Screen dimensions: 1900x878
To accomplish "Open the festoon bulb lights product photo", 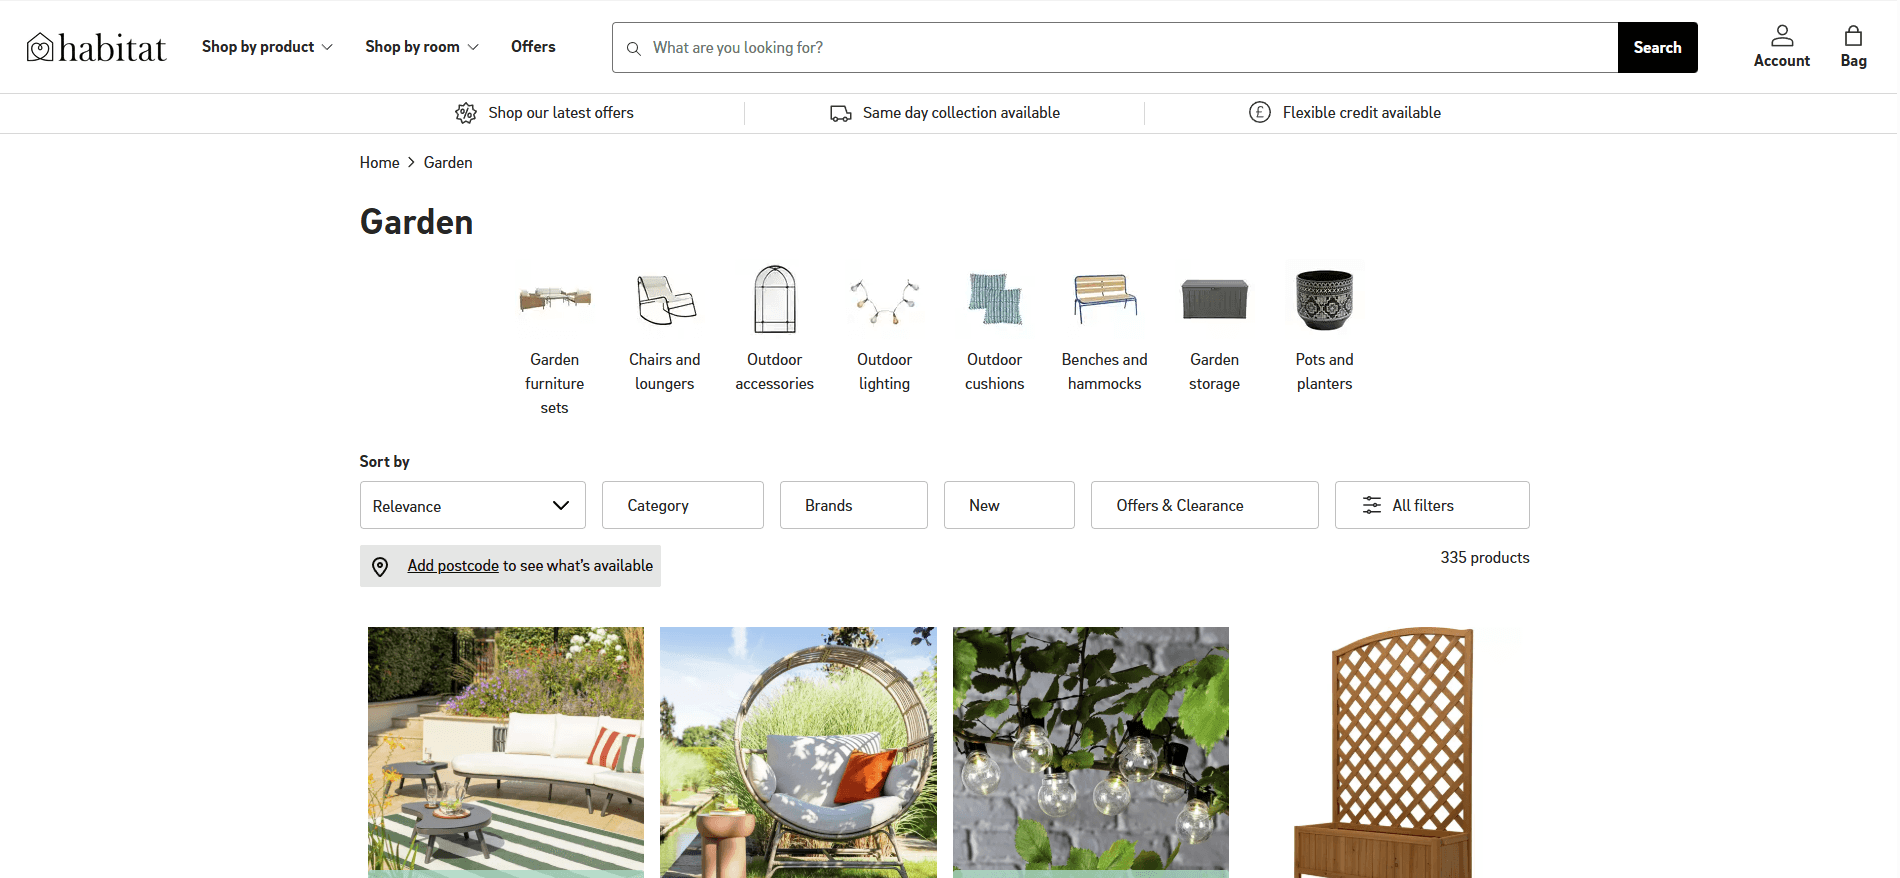I will point(1091,752).
